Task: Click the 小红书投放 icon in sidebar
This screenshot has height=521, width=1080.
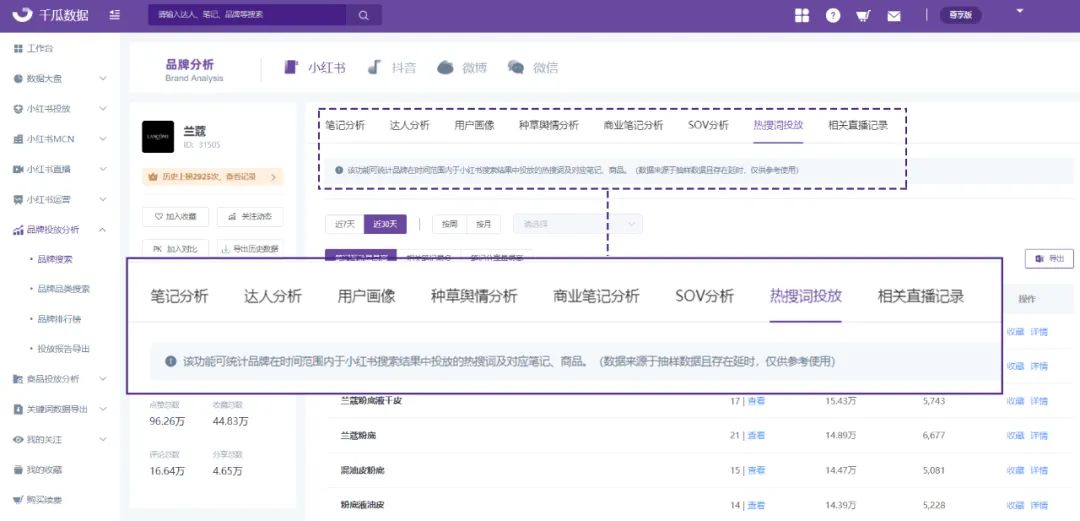Action: (x=18, y=109)
